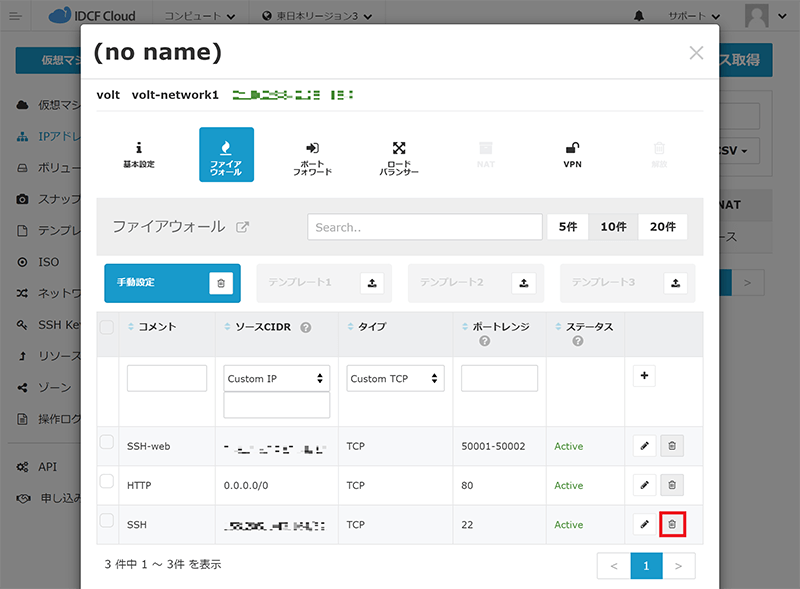
Task: Click the trash icon in the SSH-web row
Action: pos(672,446)
